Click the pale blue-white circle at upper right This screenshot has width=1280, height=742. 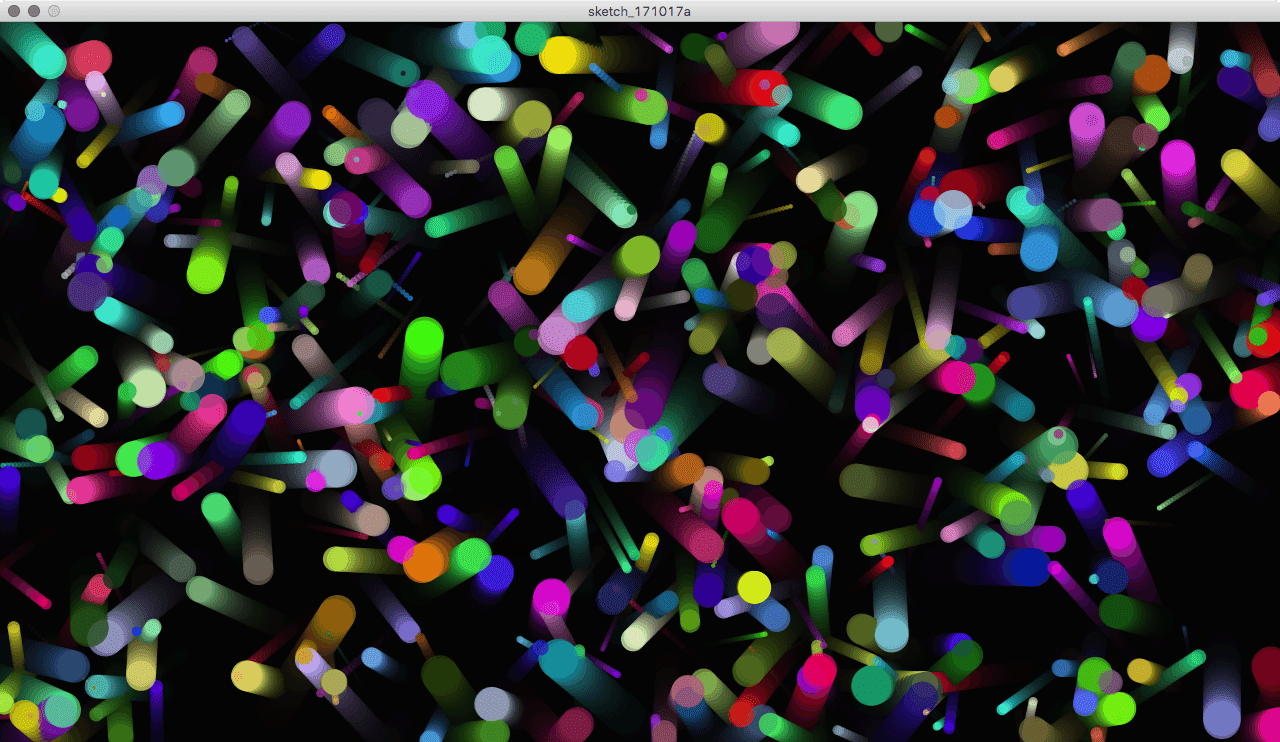pyautogui.click(x=953, y=210)
